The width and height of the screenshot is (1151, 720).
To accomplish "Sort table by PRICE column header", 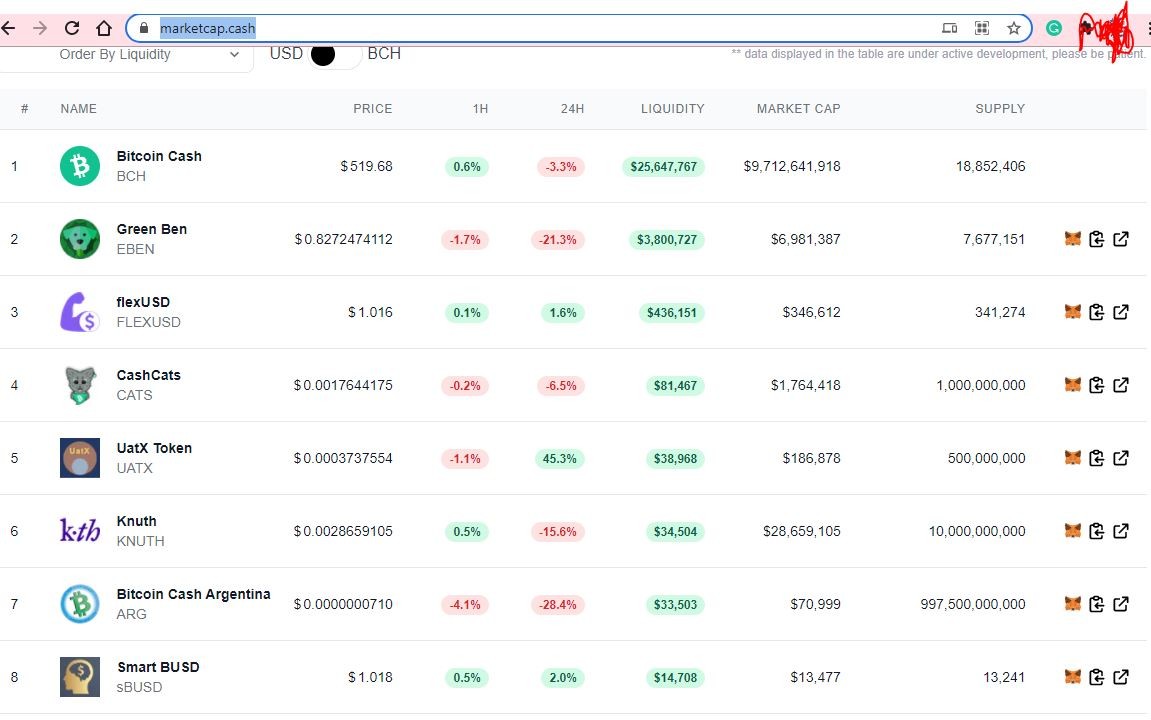I will [372, 109].
